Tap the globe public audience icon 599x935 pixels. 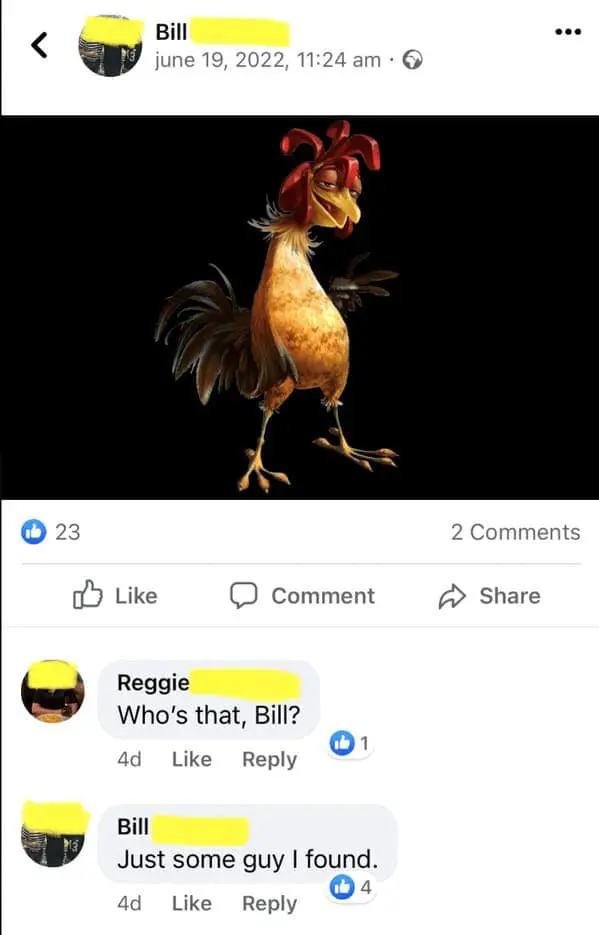point(412,60)
